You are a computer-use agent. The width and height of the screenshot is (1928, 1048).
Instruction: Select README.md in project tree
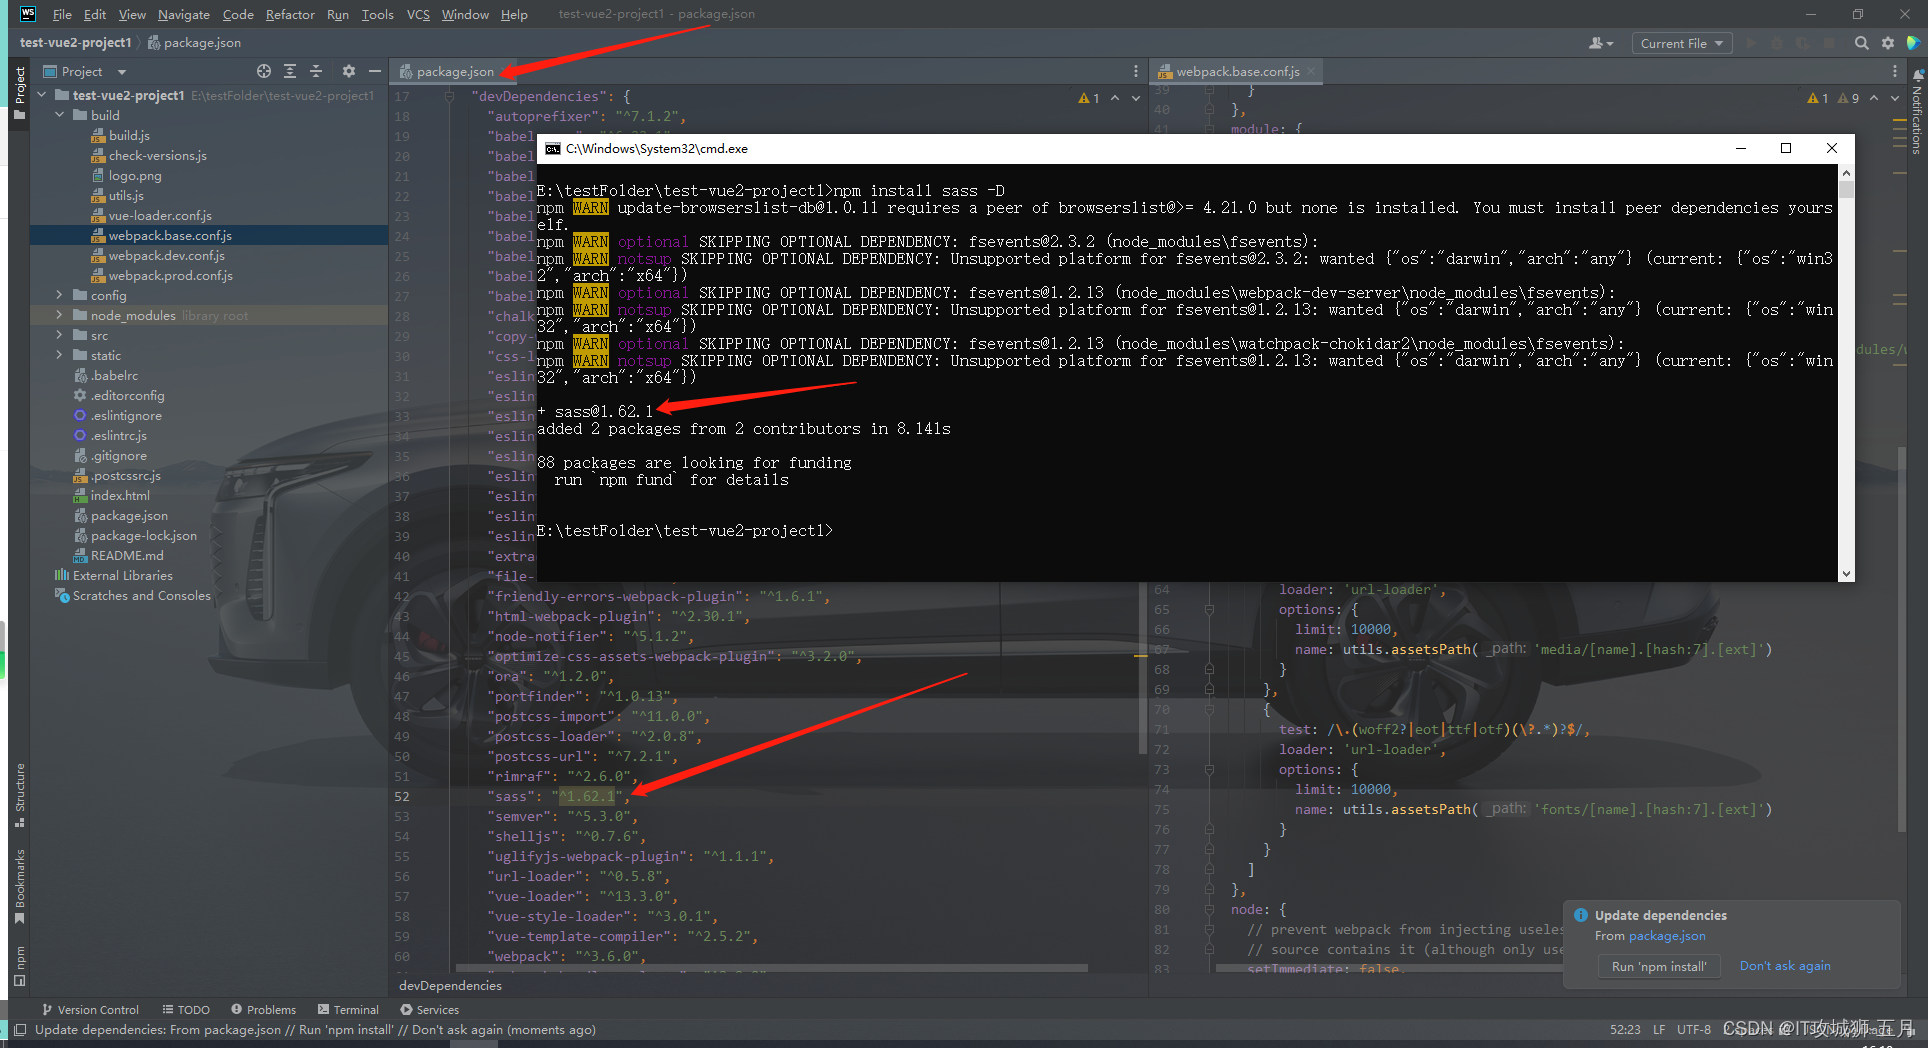tap(127, 555)
